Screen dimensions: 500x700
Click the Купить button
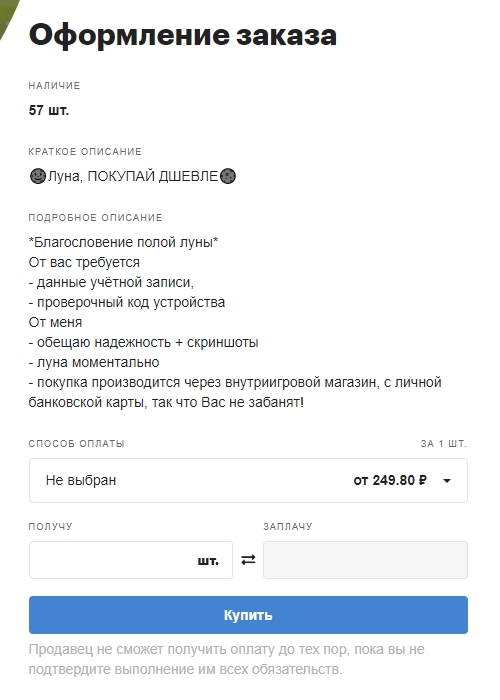tap(248, 615)
